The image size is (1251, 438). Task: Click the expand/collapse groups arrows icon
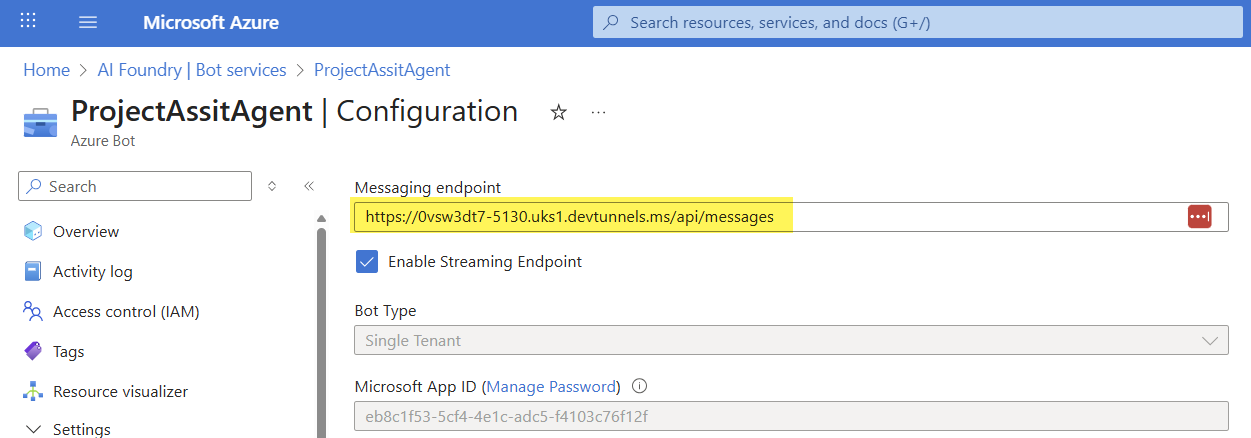coord(272,186)
